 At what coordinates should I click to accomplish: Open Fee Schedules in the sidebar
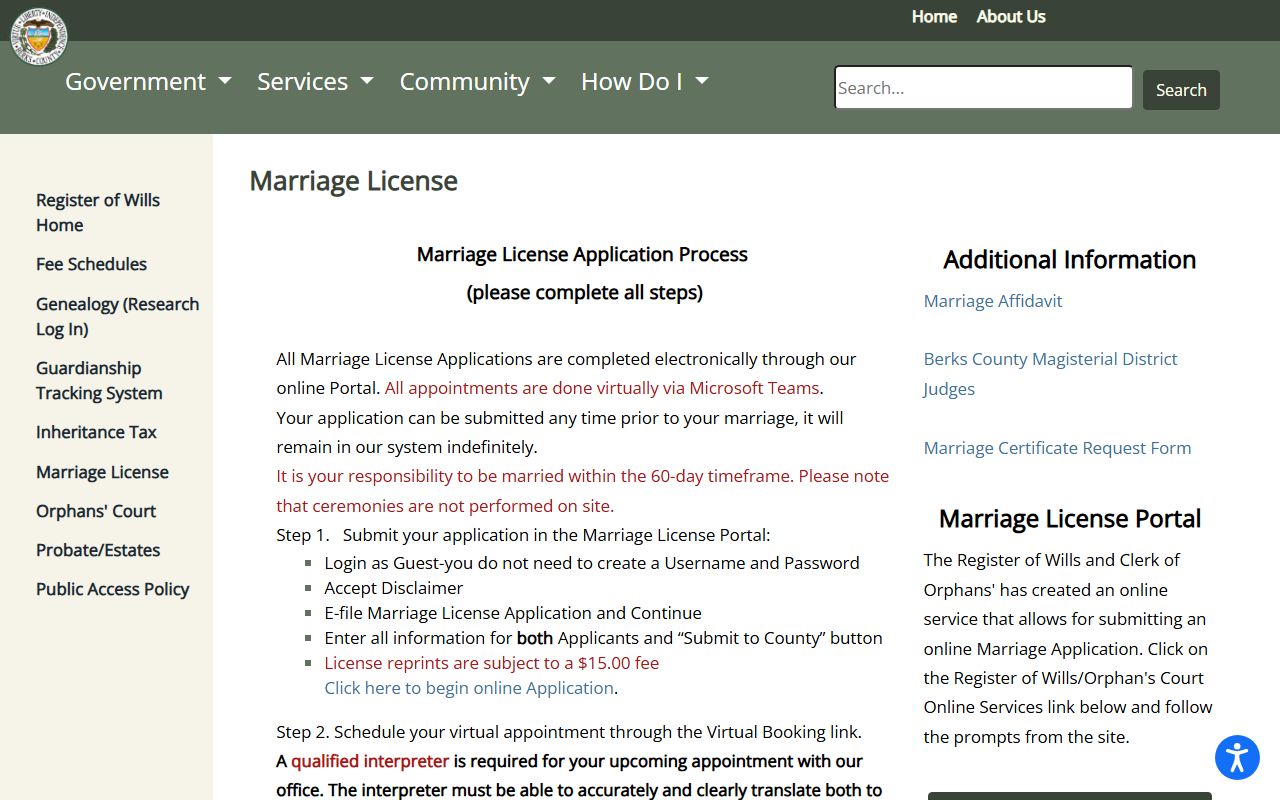[x=91, y=264]
